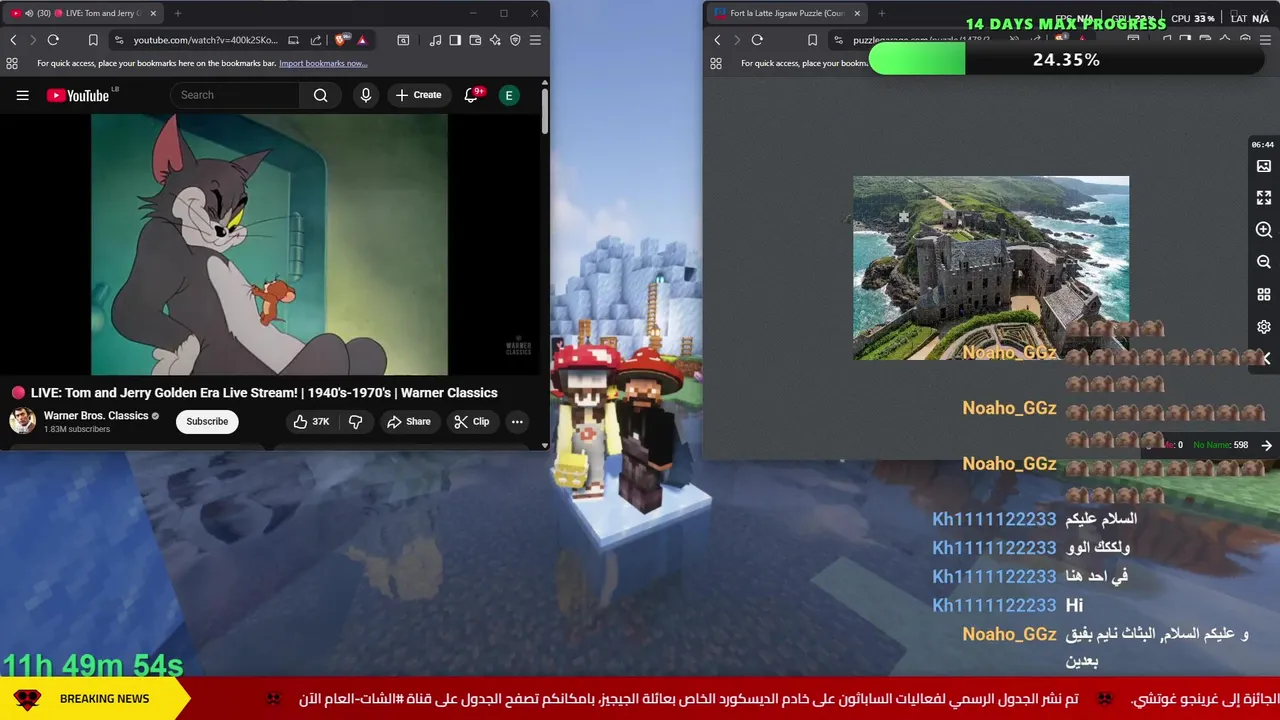The image size is (1280, 720).
Task: Like the Tom and Jerry live stream
Action: coord(312,421)
